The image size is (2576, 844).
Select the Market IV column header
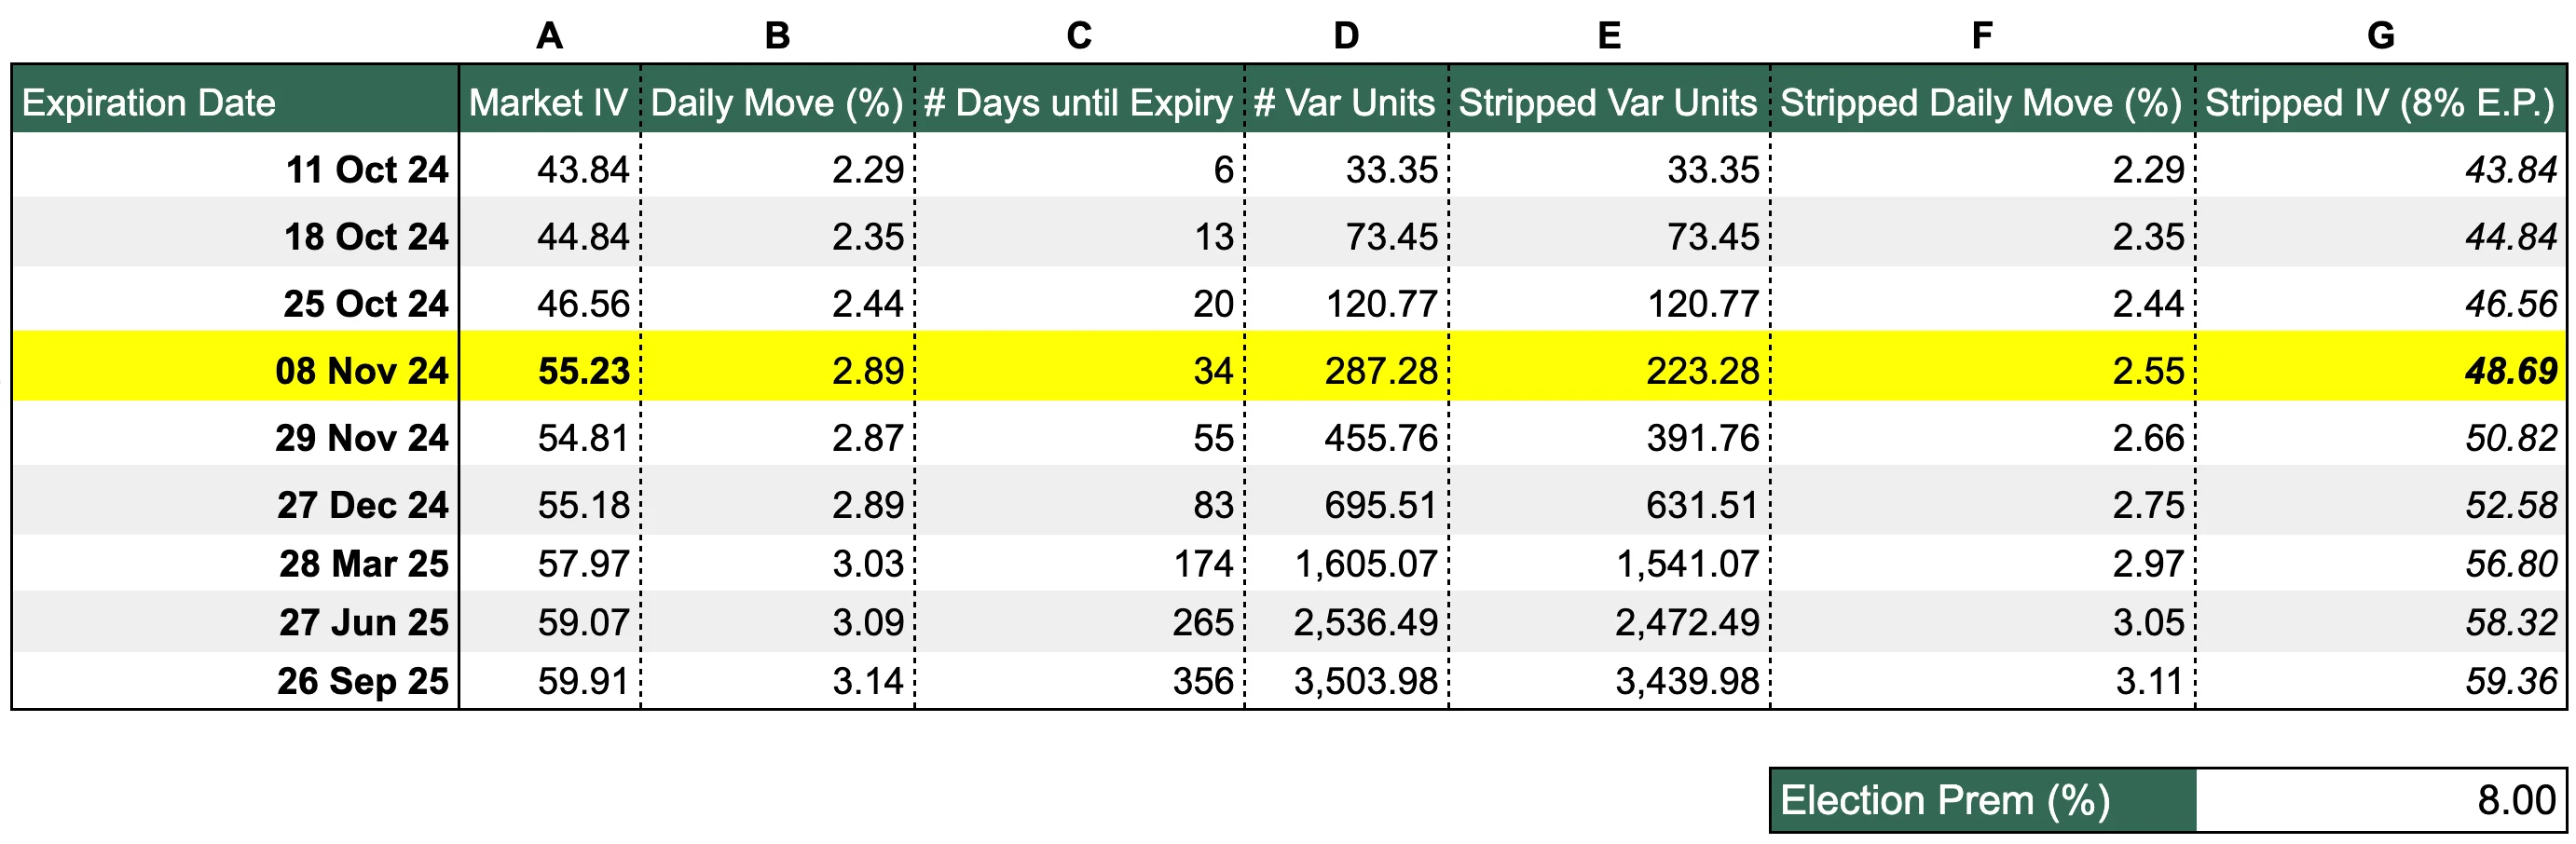(549, 99)
